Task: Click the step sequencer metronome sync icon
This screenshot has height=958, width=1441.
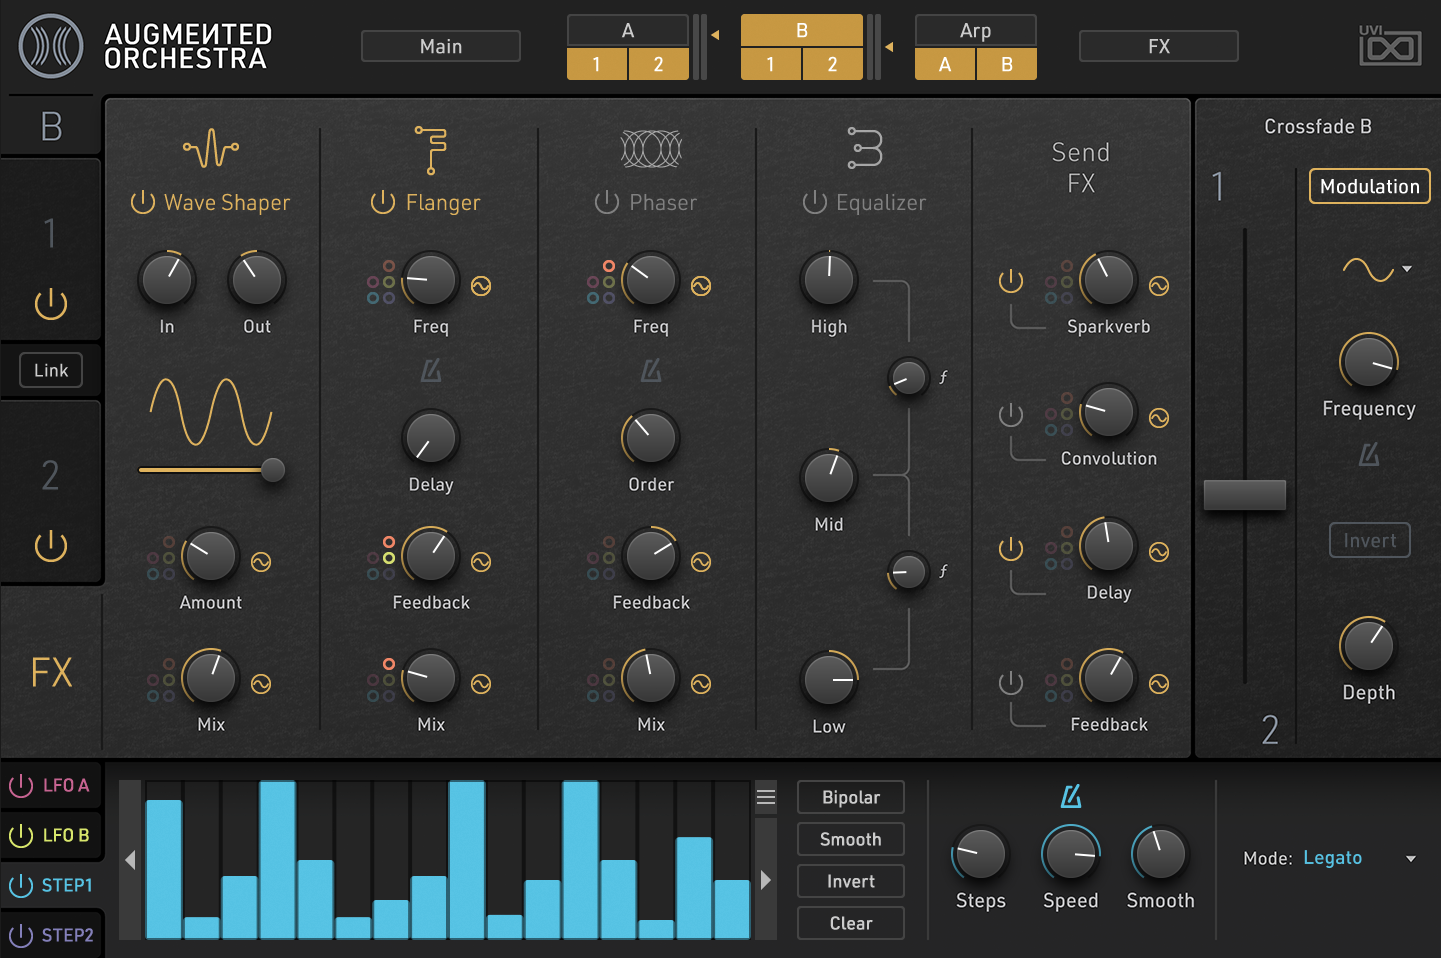Action: click(1070, 796)
